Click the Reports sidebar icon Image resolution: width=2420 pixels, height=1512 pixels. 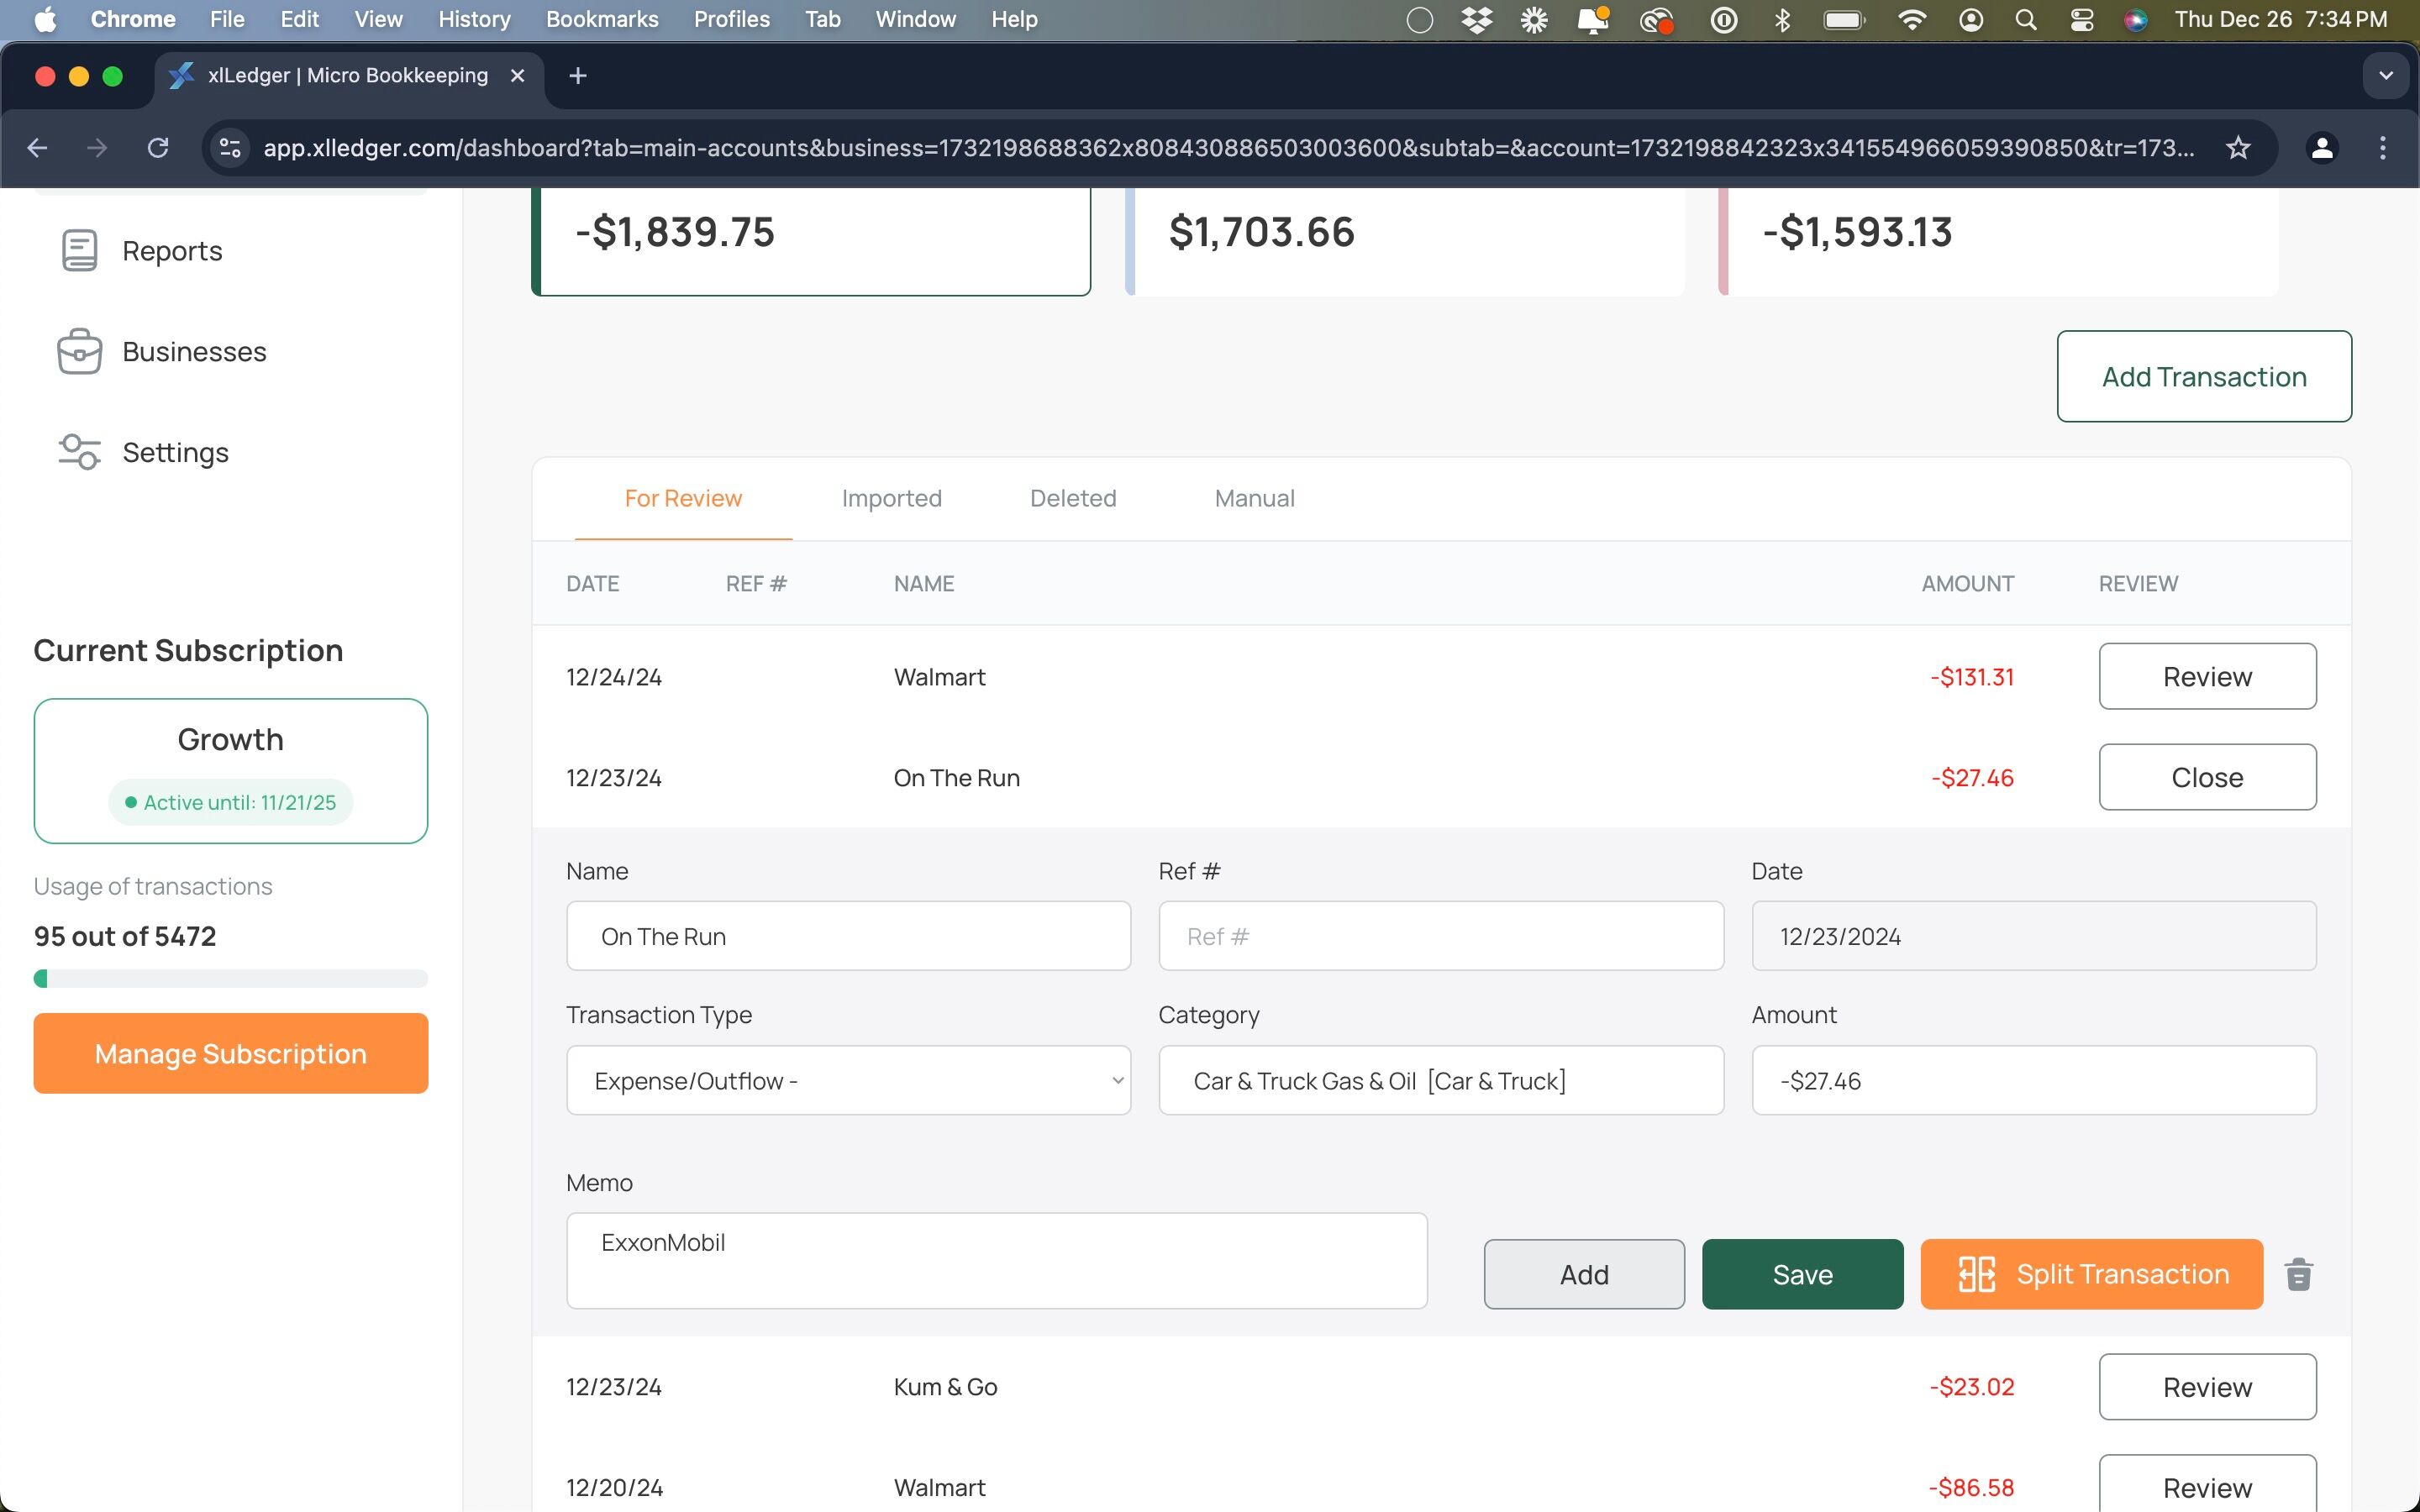pyautogui.click(x=79, y=250)
